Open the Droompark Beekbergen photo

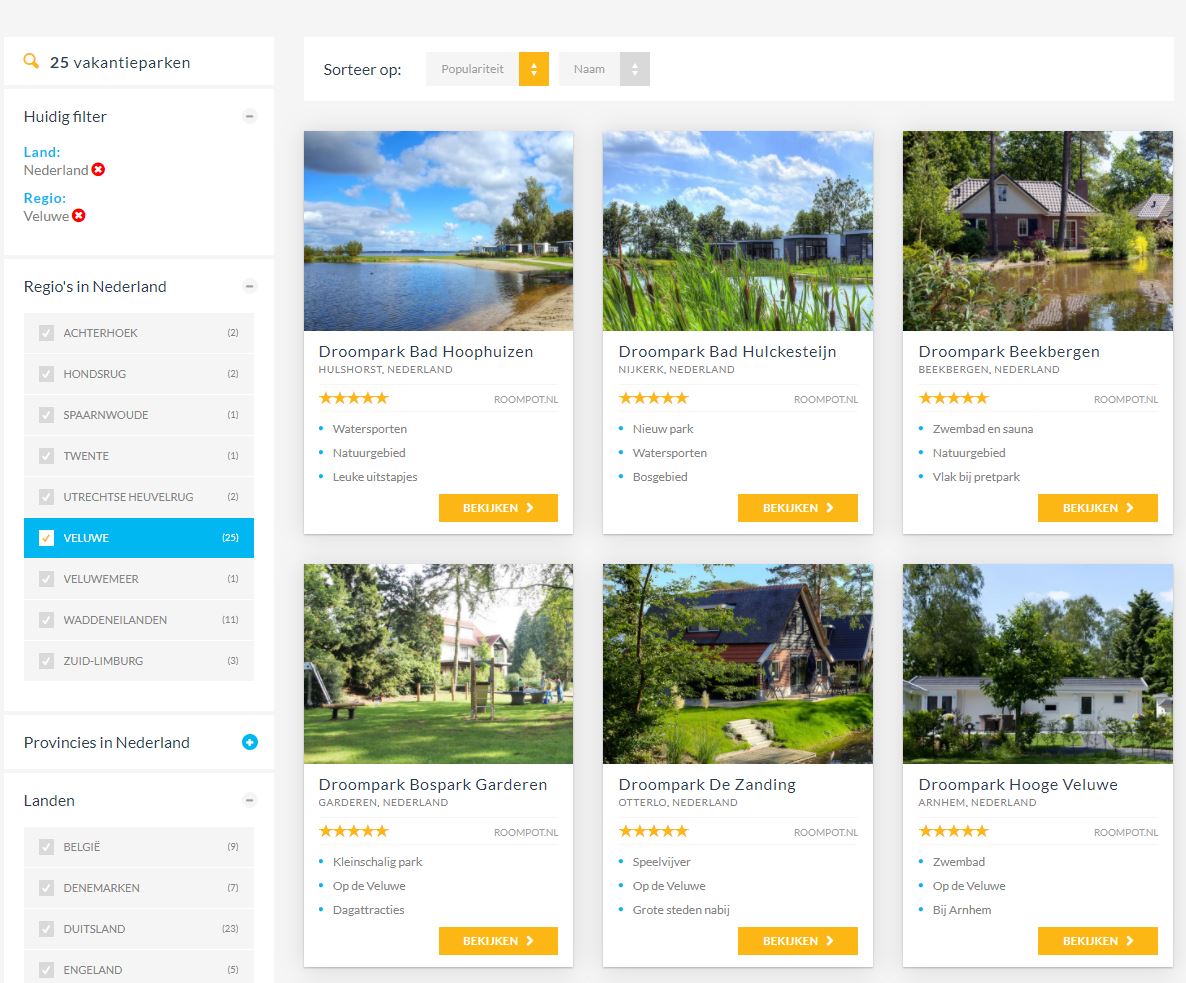(1037, 231)
